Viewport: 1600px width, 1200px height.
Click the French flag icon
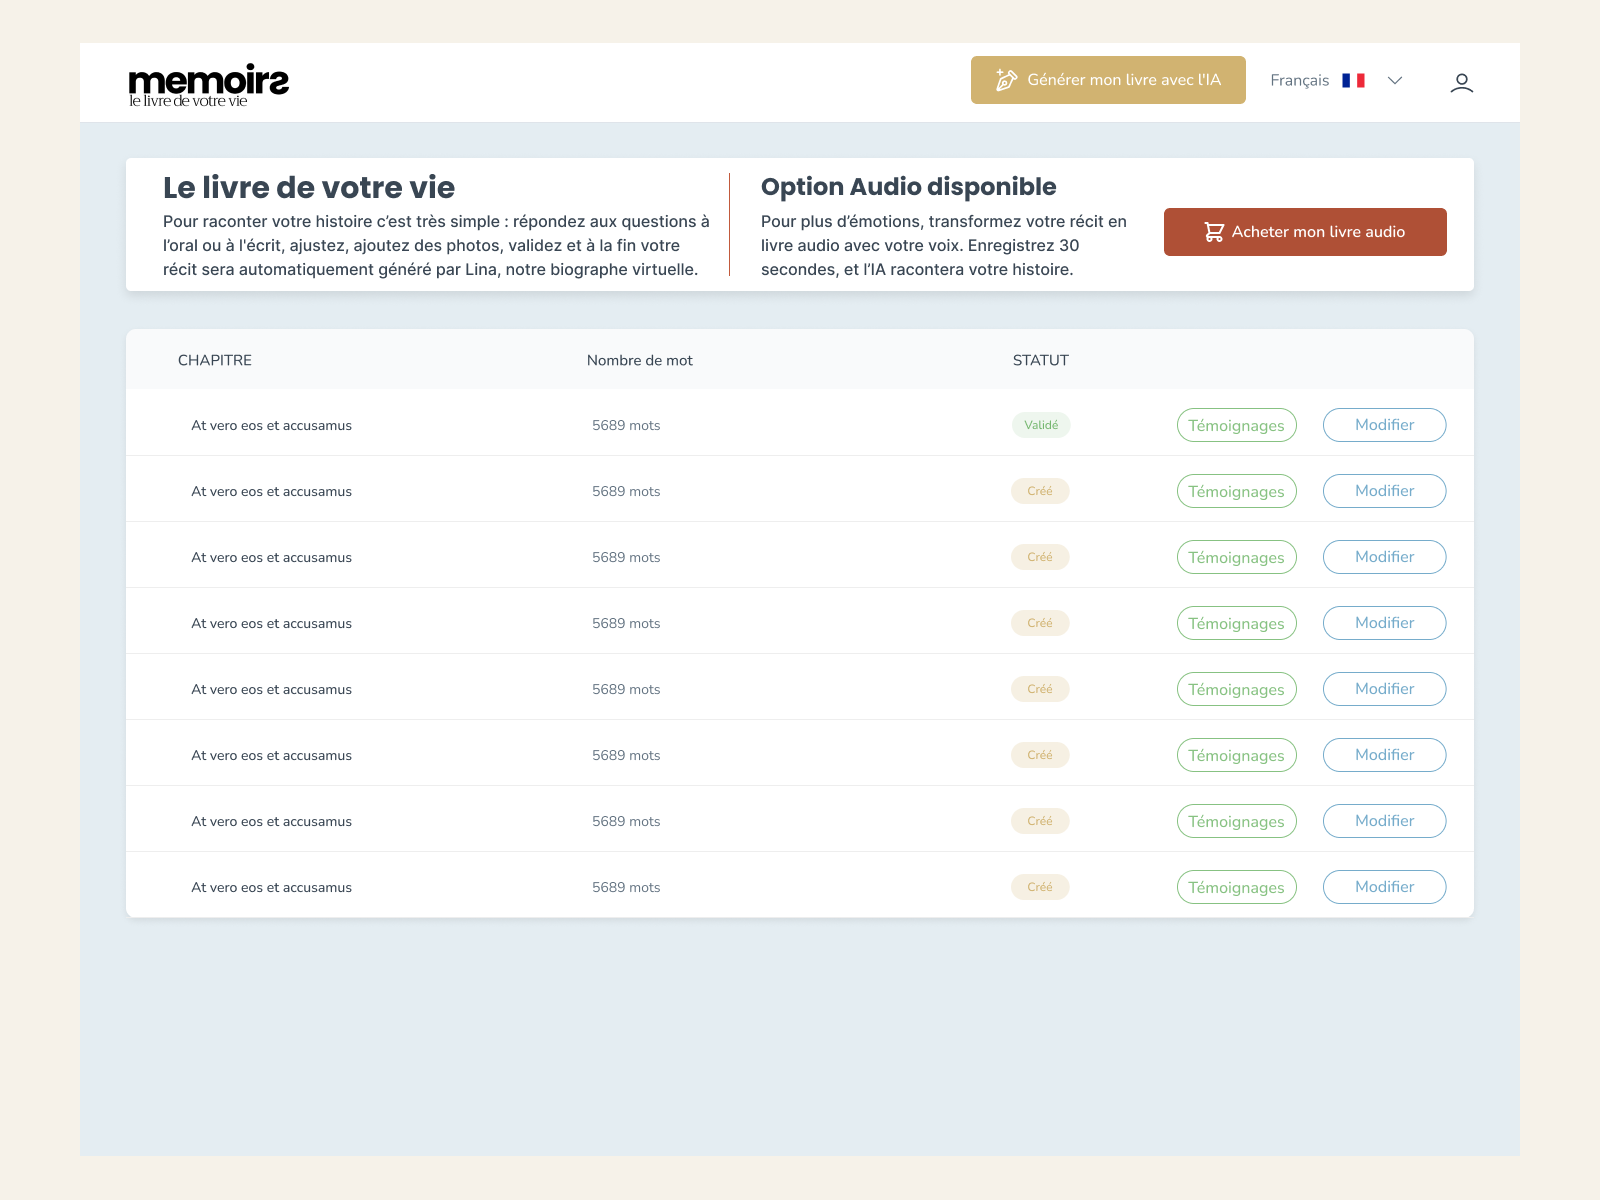1355,80
